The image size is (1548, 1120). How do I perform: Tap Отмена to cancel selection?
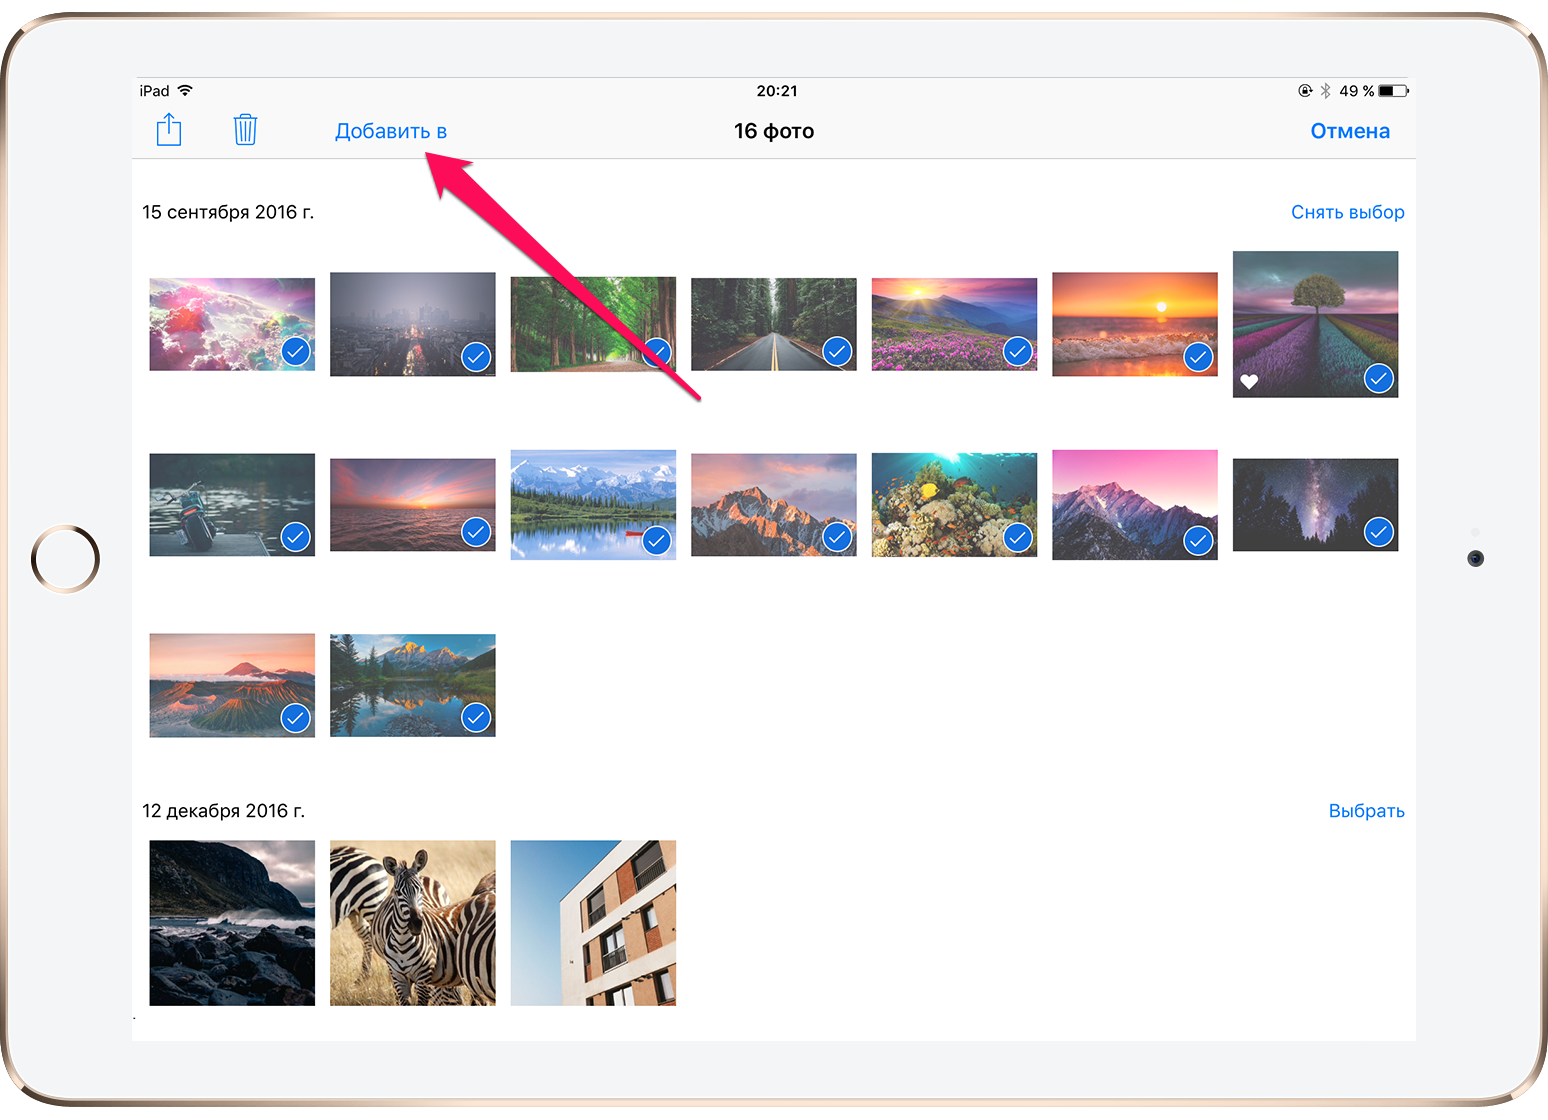click(x=1350, y=131)
